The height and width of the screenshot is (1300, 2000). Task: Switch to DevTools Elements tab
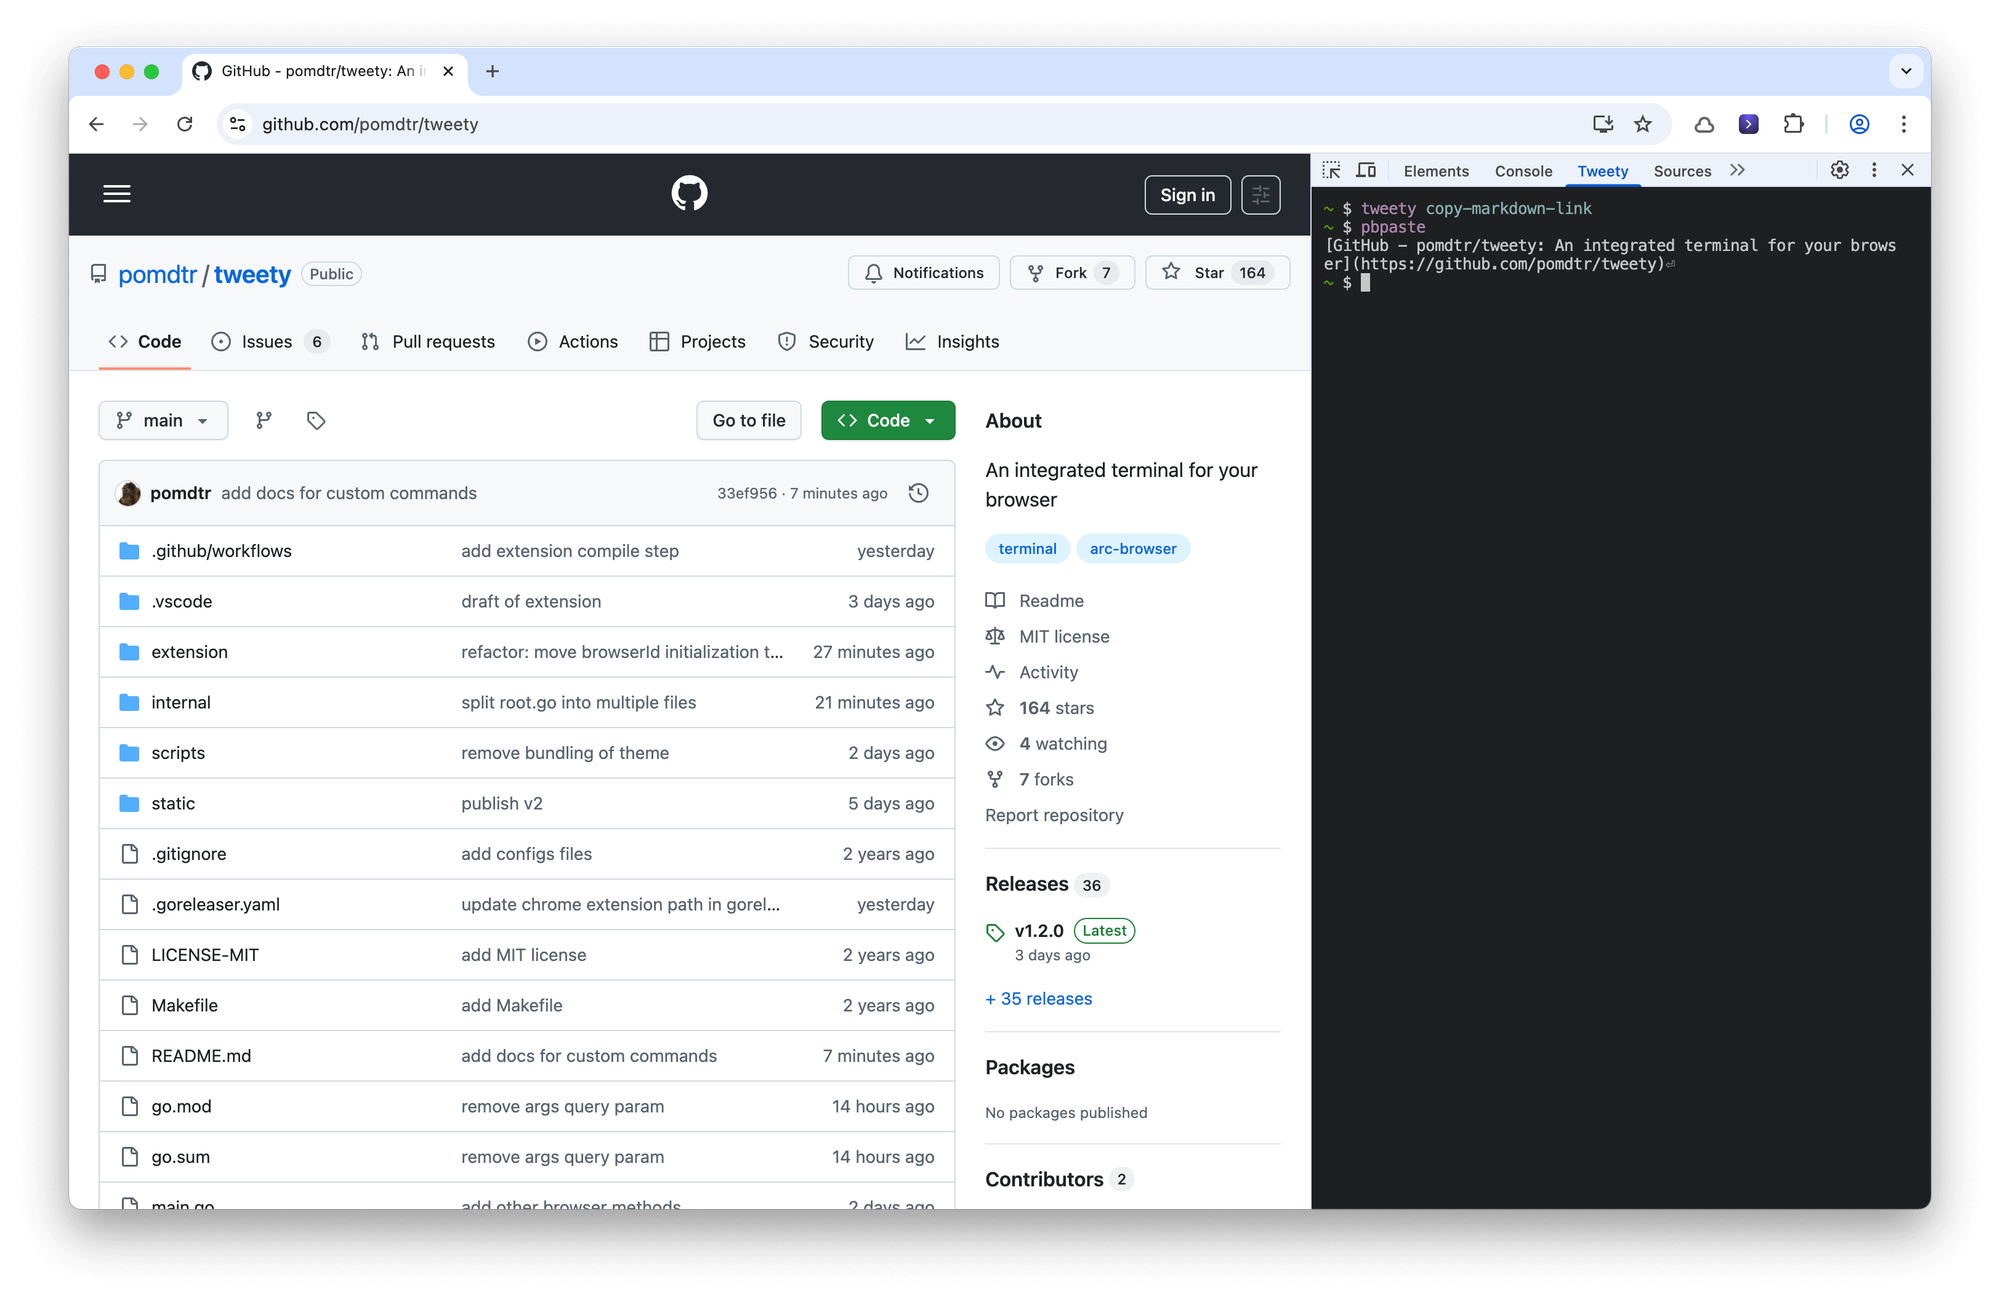(1436, 171)
